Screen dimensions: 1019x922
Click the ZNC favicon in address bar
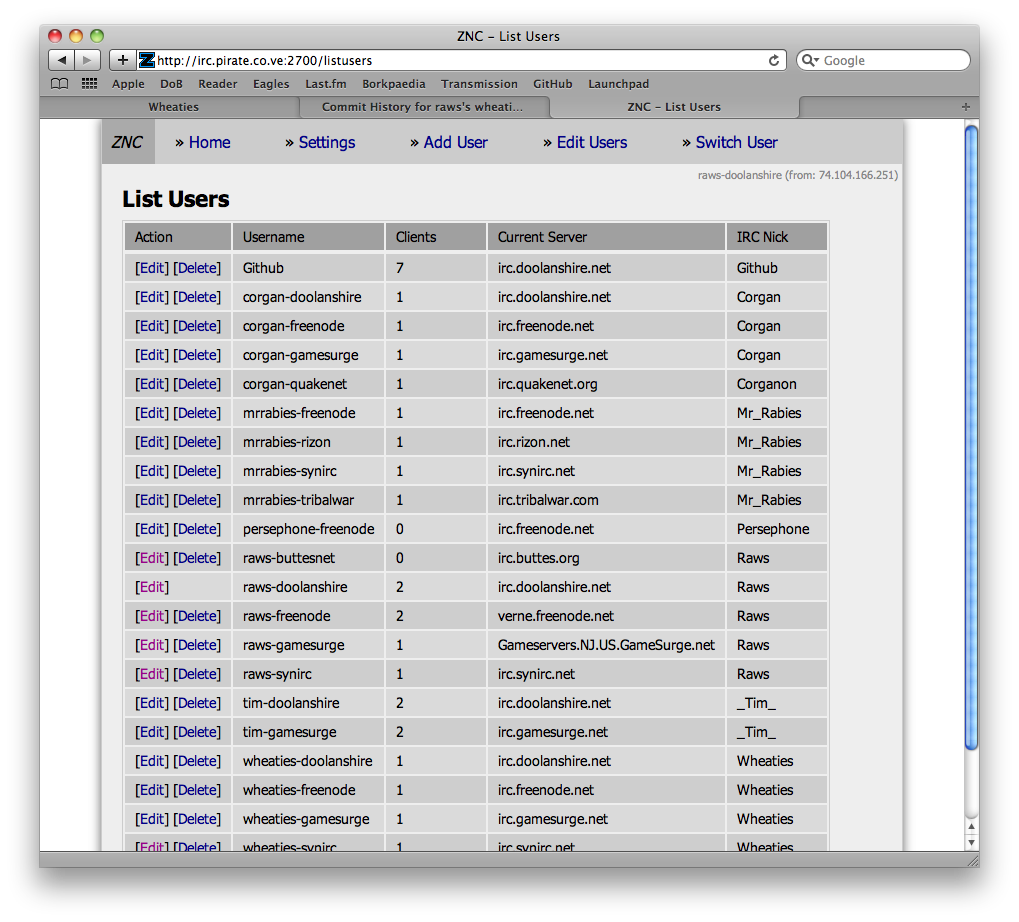pyautogui.click(x=147, y=60)
